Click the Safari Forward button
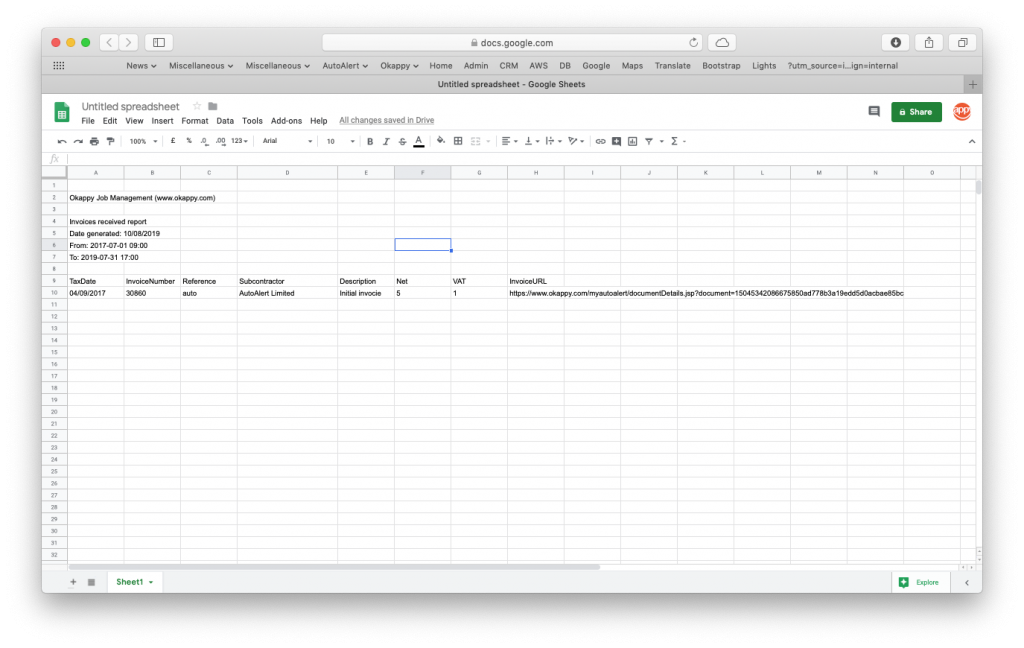This screenshot has width=1024, height=648. (x=129, y=42)
